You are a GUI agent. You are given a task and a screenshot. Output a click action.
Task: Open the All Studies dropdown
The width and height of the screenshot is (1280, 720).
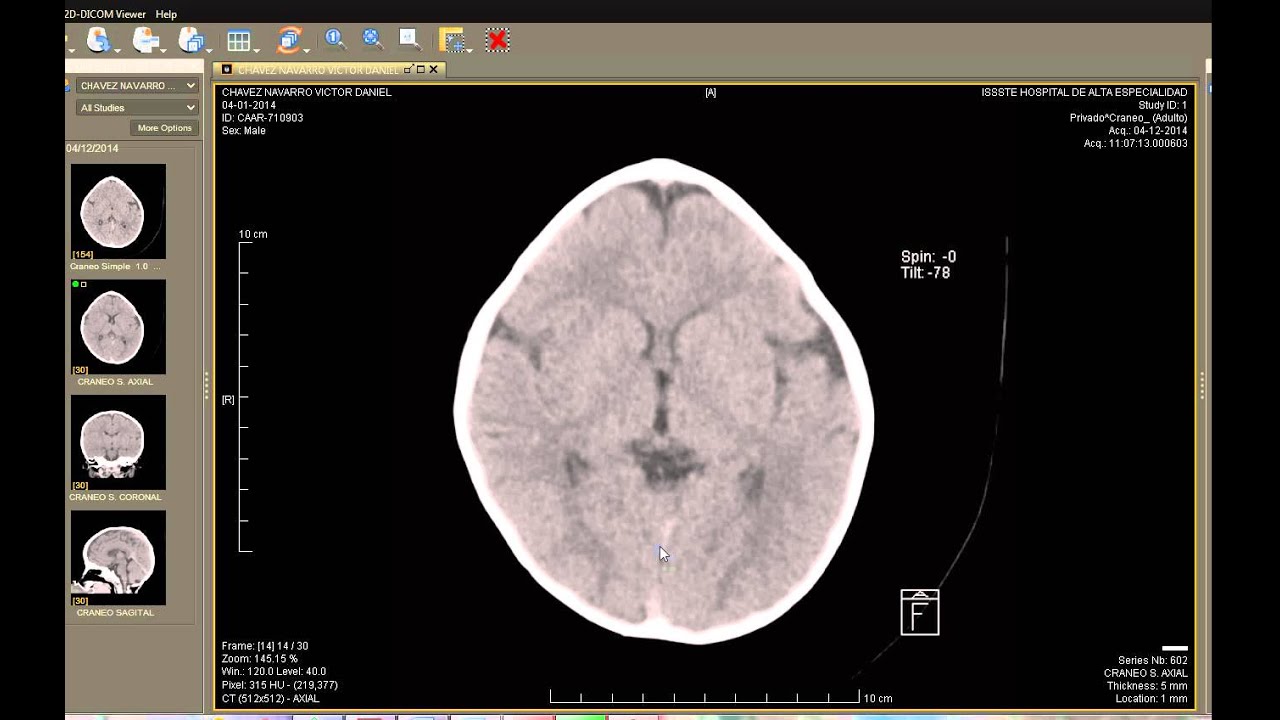(137, 108)
